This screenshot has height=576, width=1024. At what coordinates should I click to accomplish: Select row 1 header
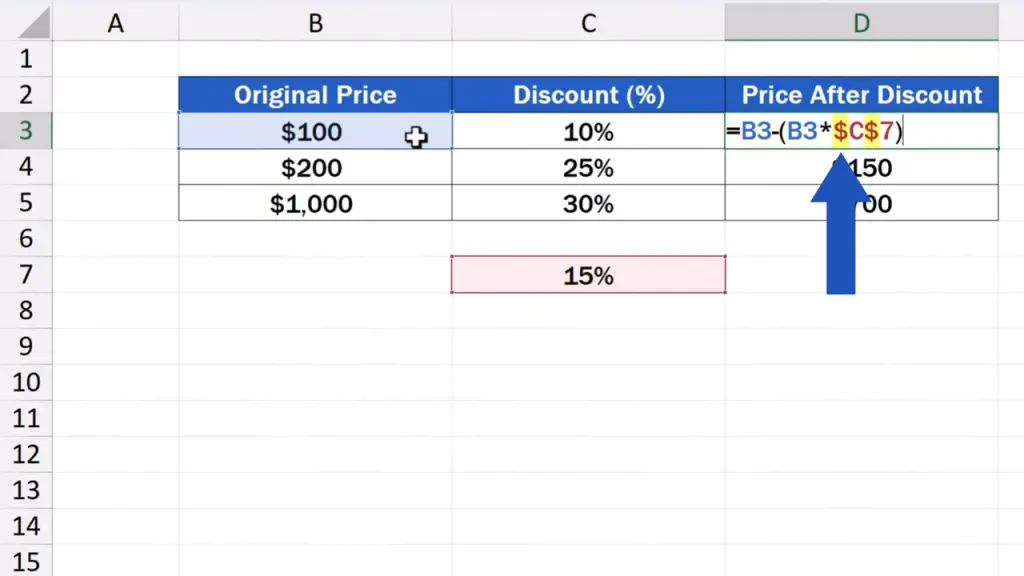(25, 59)
